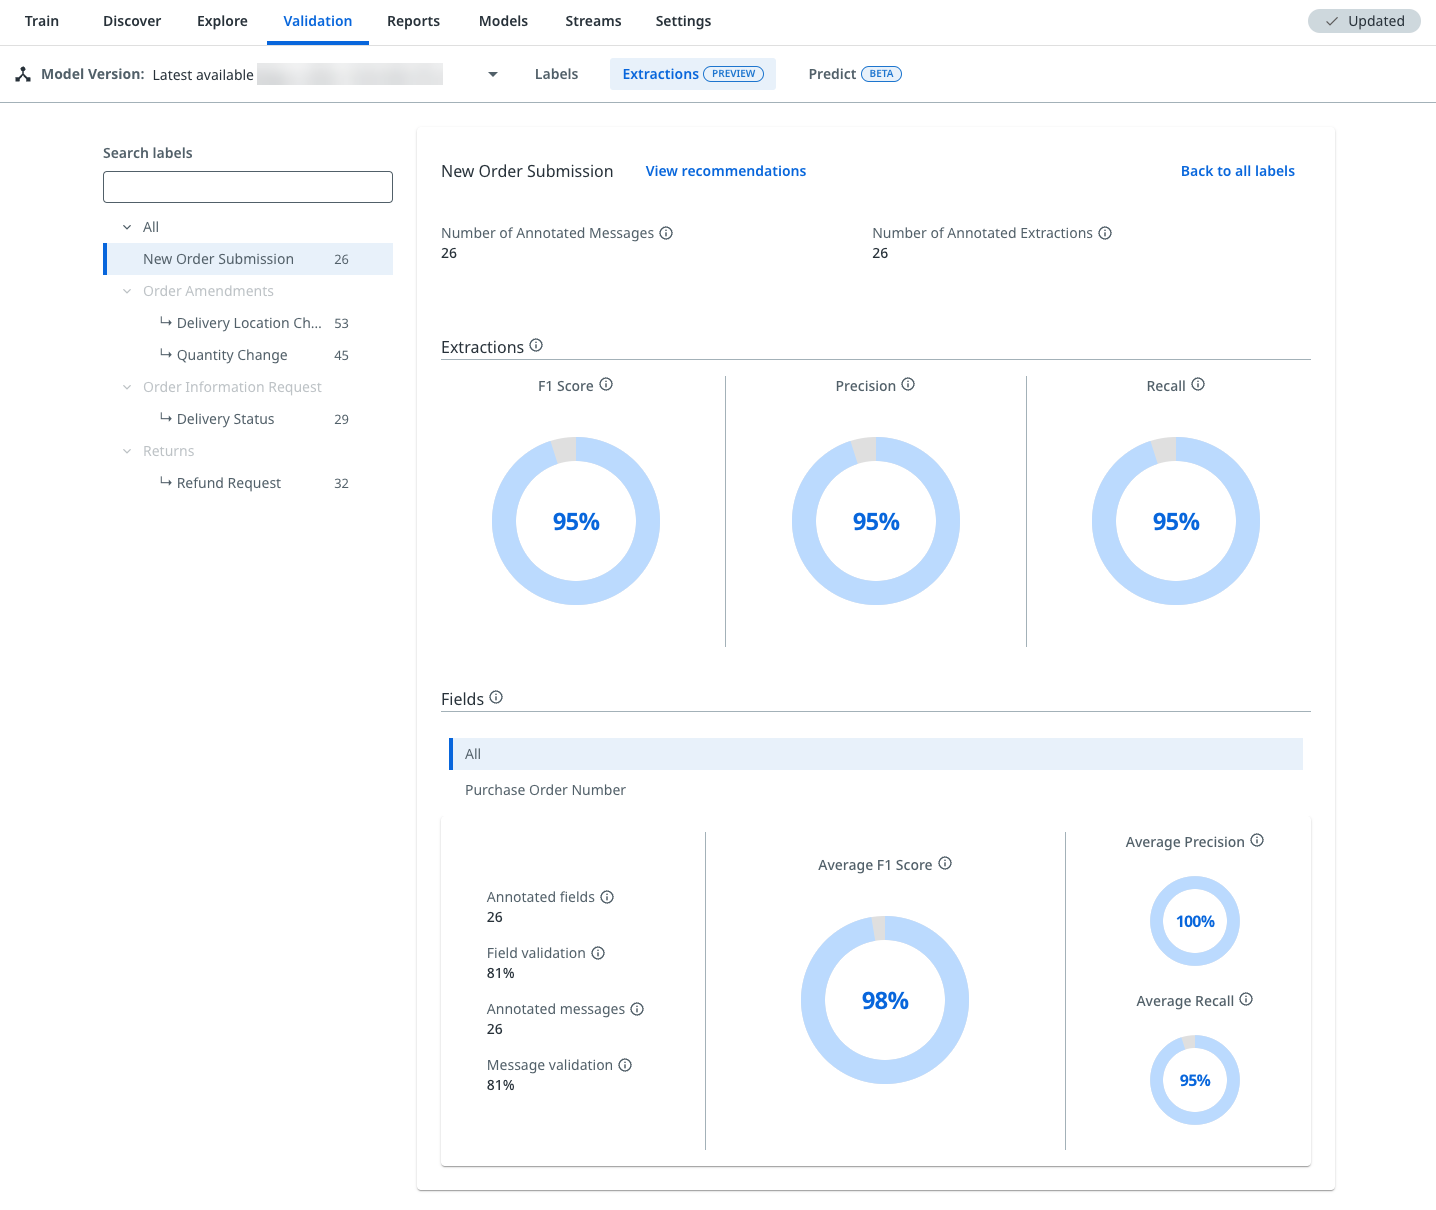
Task: Click info icon beside Recall heading
Action: (x=1198, y=385)
